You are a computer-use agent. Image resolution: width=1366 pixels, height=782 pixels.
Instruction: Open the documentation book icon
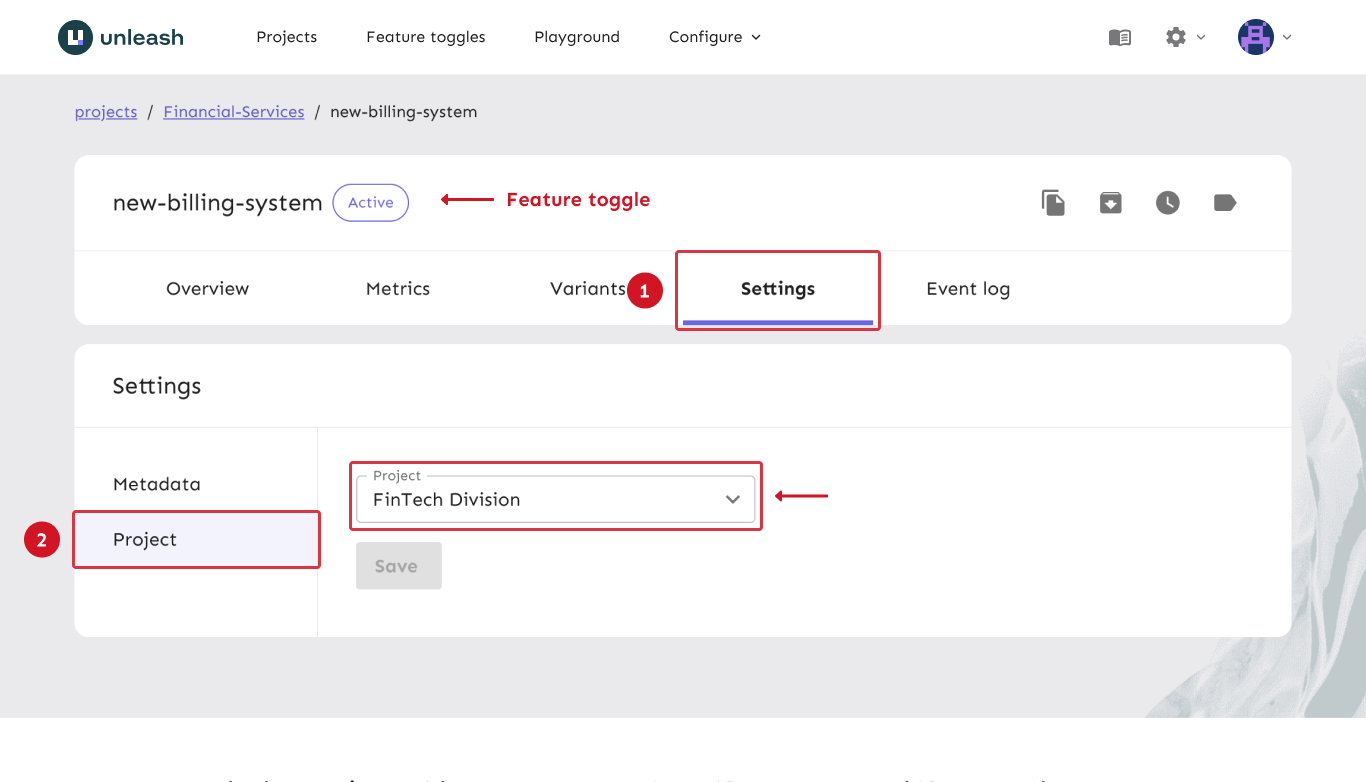pyautogui.click(x=1119, y=37)
